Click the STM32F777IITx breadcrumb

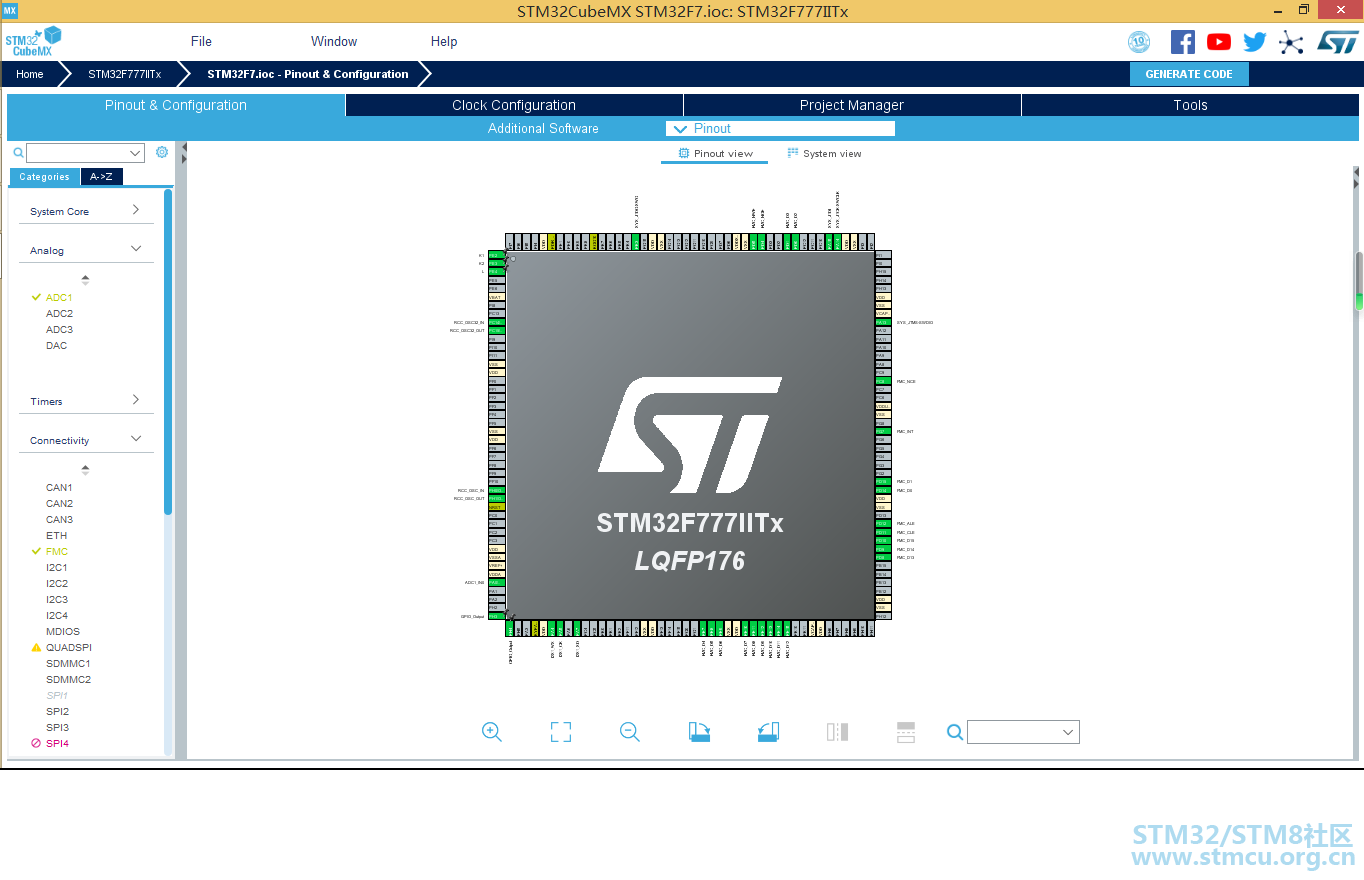click(x=124, y=74)
